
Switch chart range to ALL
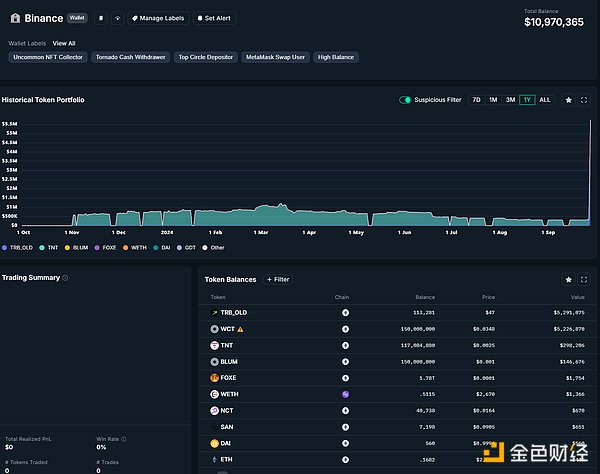tap(545, 100)
